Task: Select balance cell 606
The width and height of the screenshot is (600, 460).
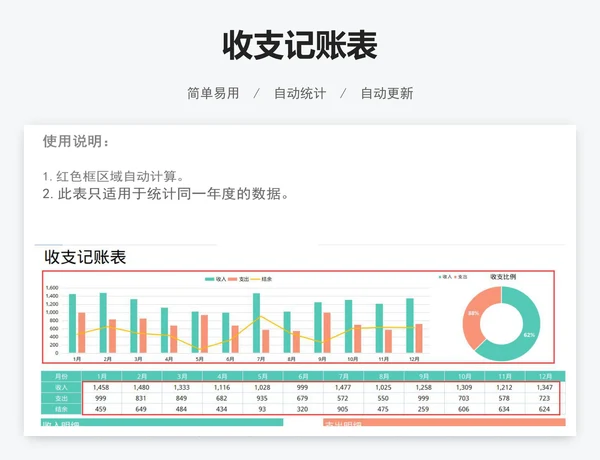Action: [x=464, y=409]
